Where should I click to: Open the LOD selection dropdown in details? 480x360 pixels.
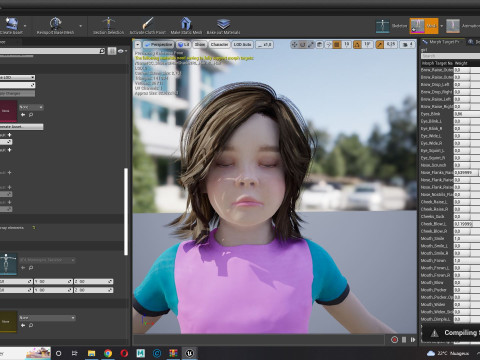(x=17, y=77)
